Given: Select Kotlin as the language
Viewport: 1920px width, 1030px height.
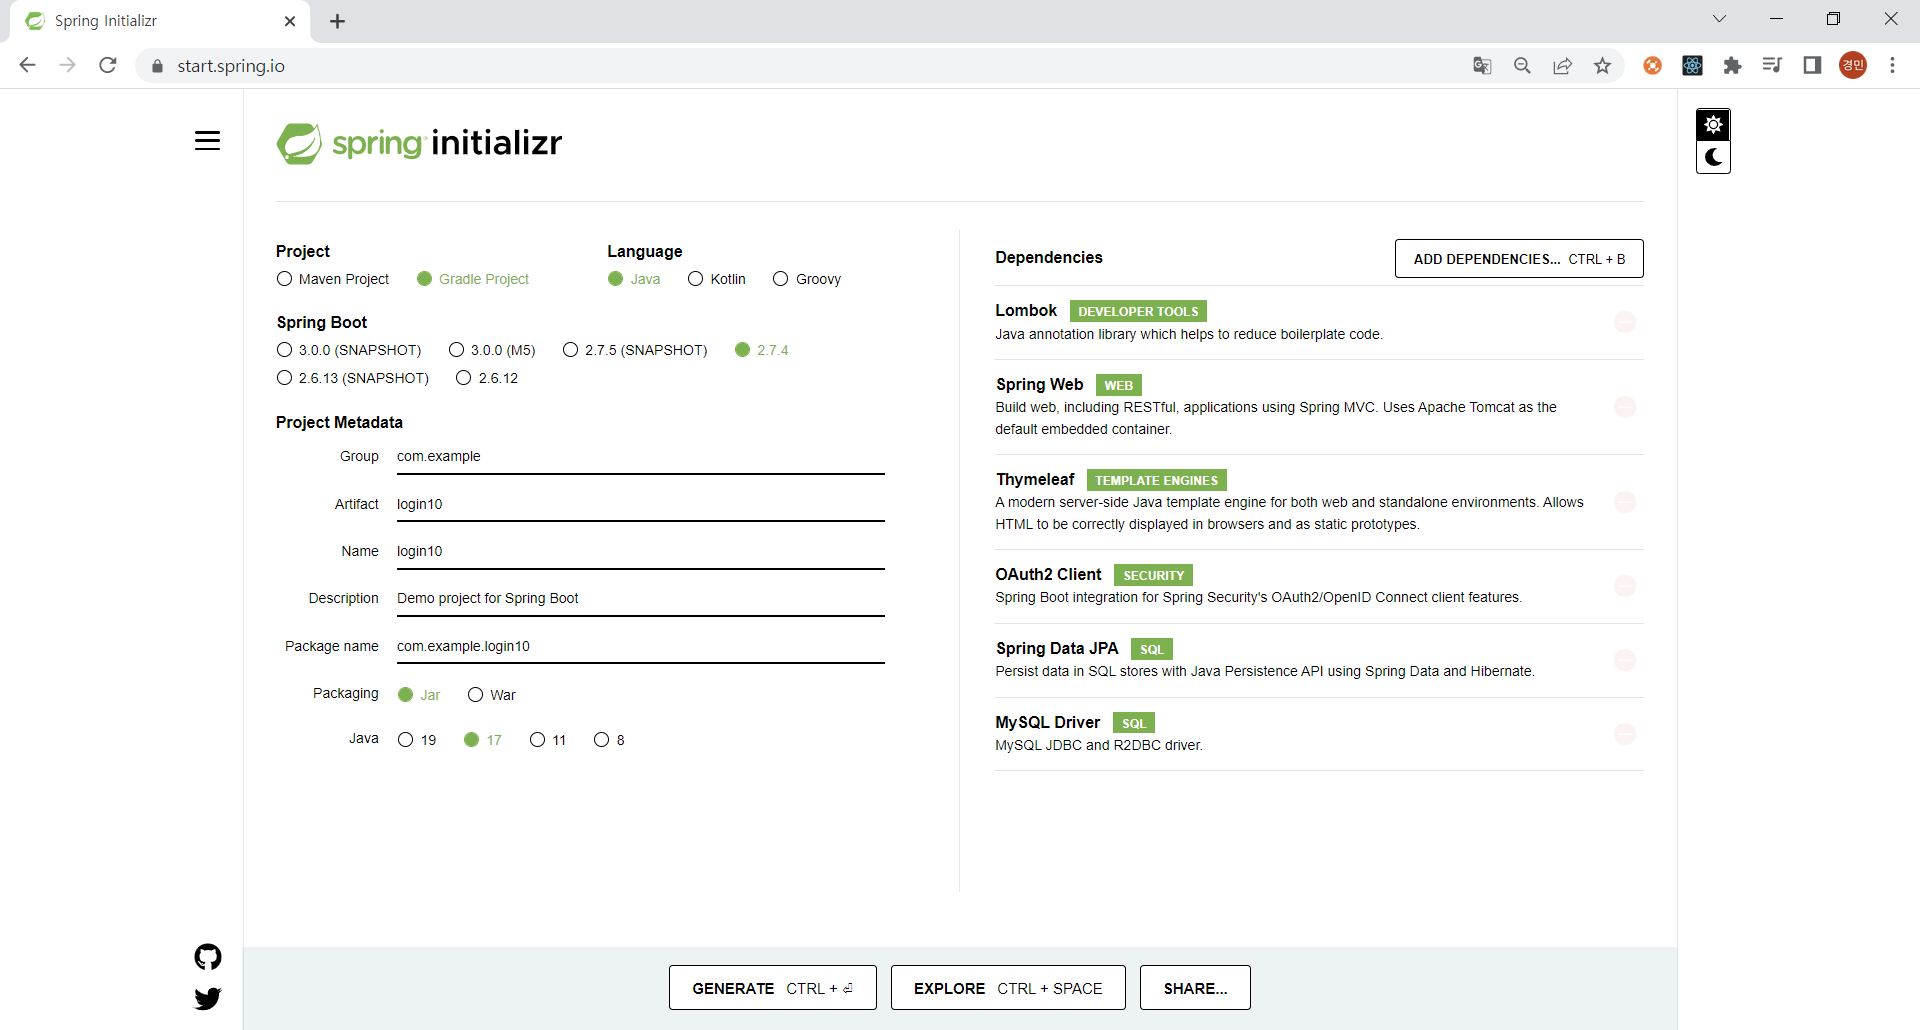Looking at the screenshot, I should point(696,279).
